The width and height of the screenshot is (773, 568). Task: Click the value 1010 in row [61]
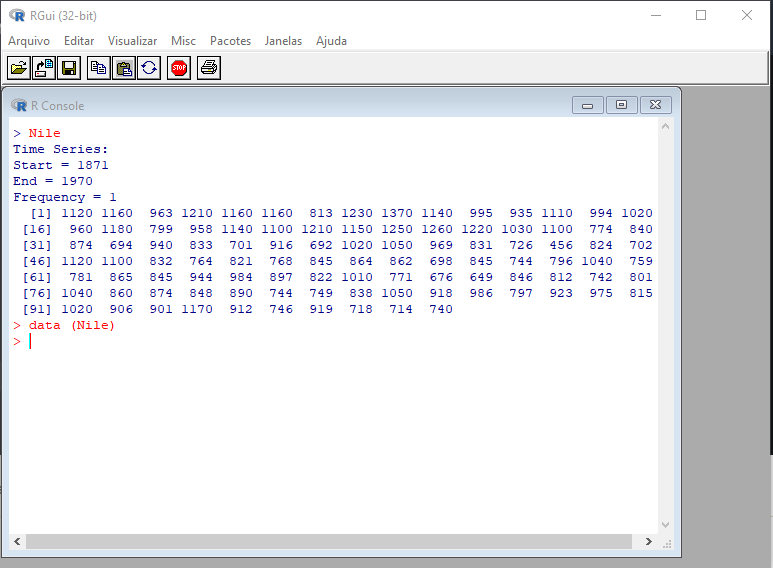[x=357, y=277]
